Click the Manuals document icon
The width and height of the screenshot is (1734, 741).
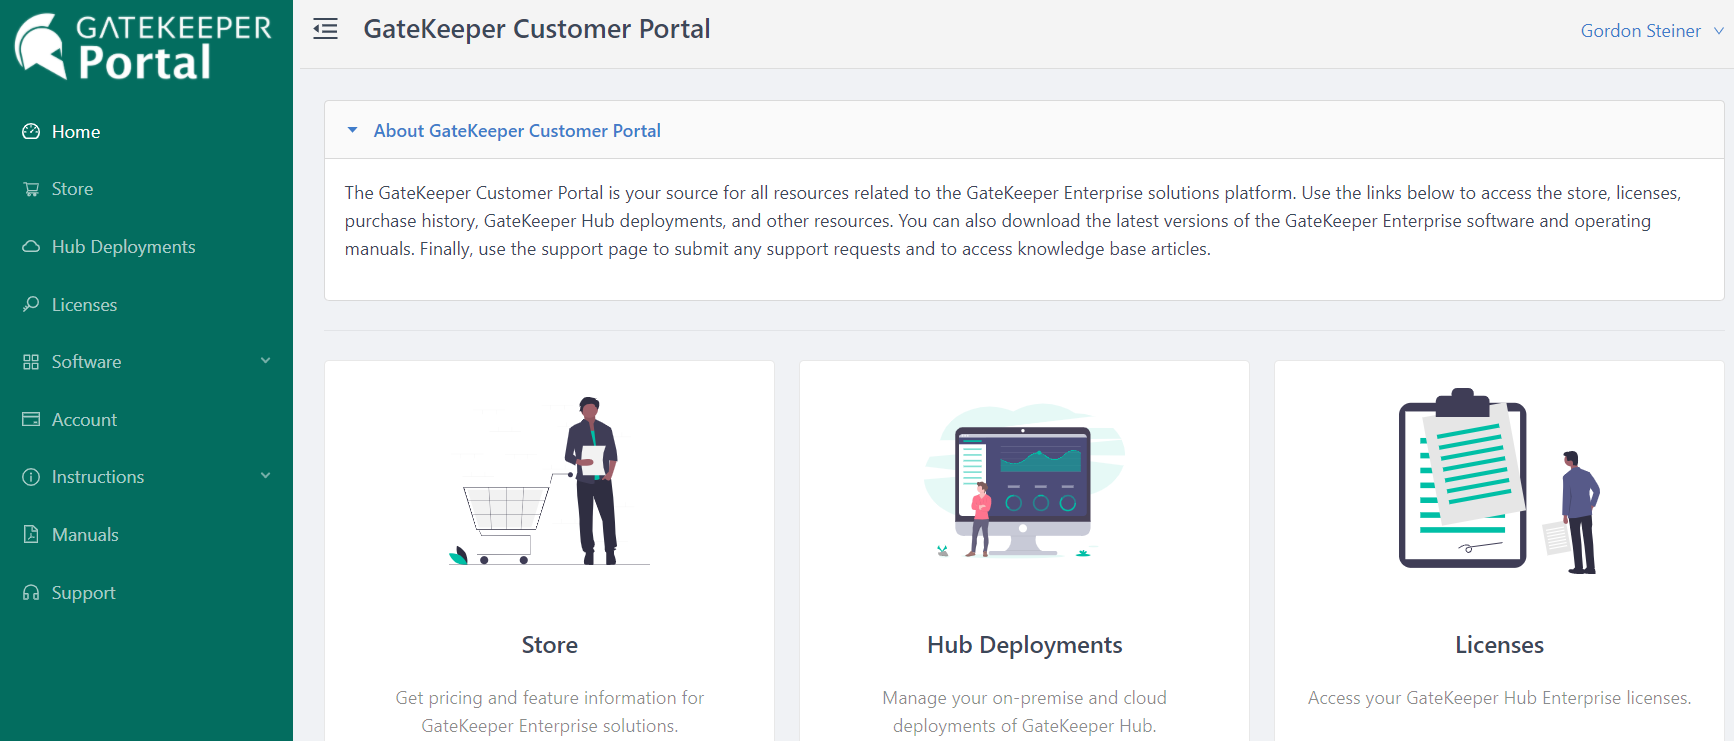[x=31, y=535]
